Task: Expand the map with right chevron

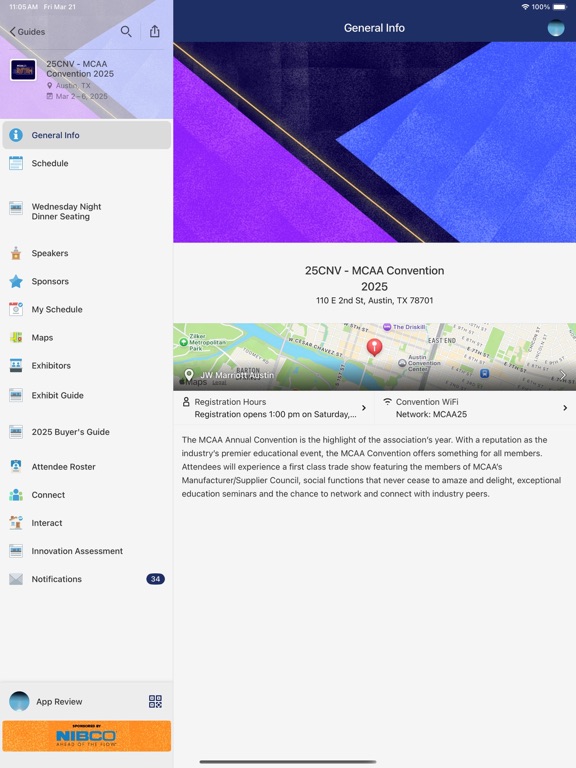Action: [563, 375]
